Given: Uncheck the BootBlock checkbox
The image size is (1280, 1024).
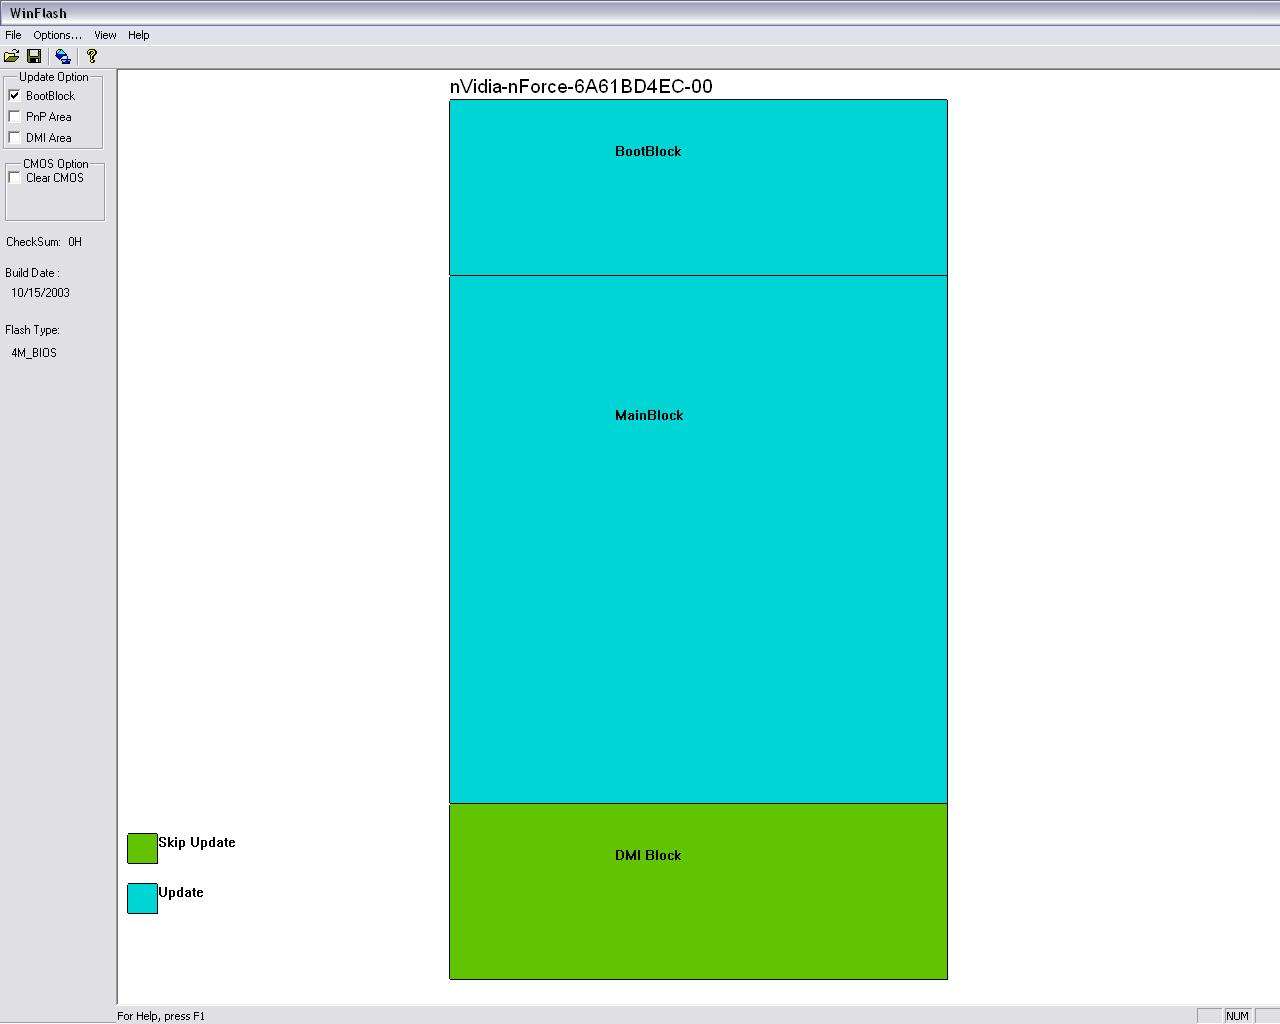Looking at the screenshot, I should tap(14, 95).
